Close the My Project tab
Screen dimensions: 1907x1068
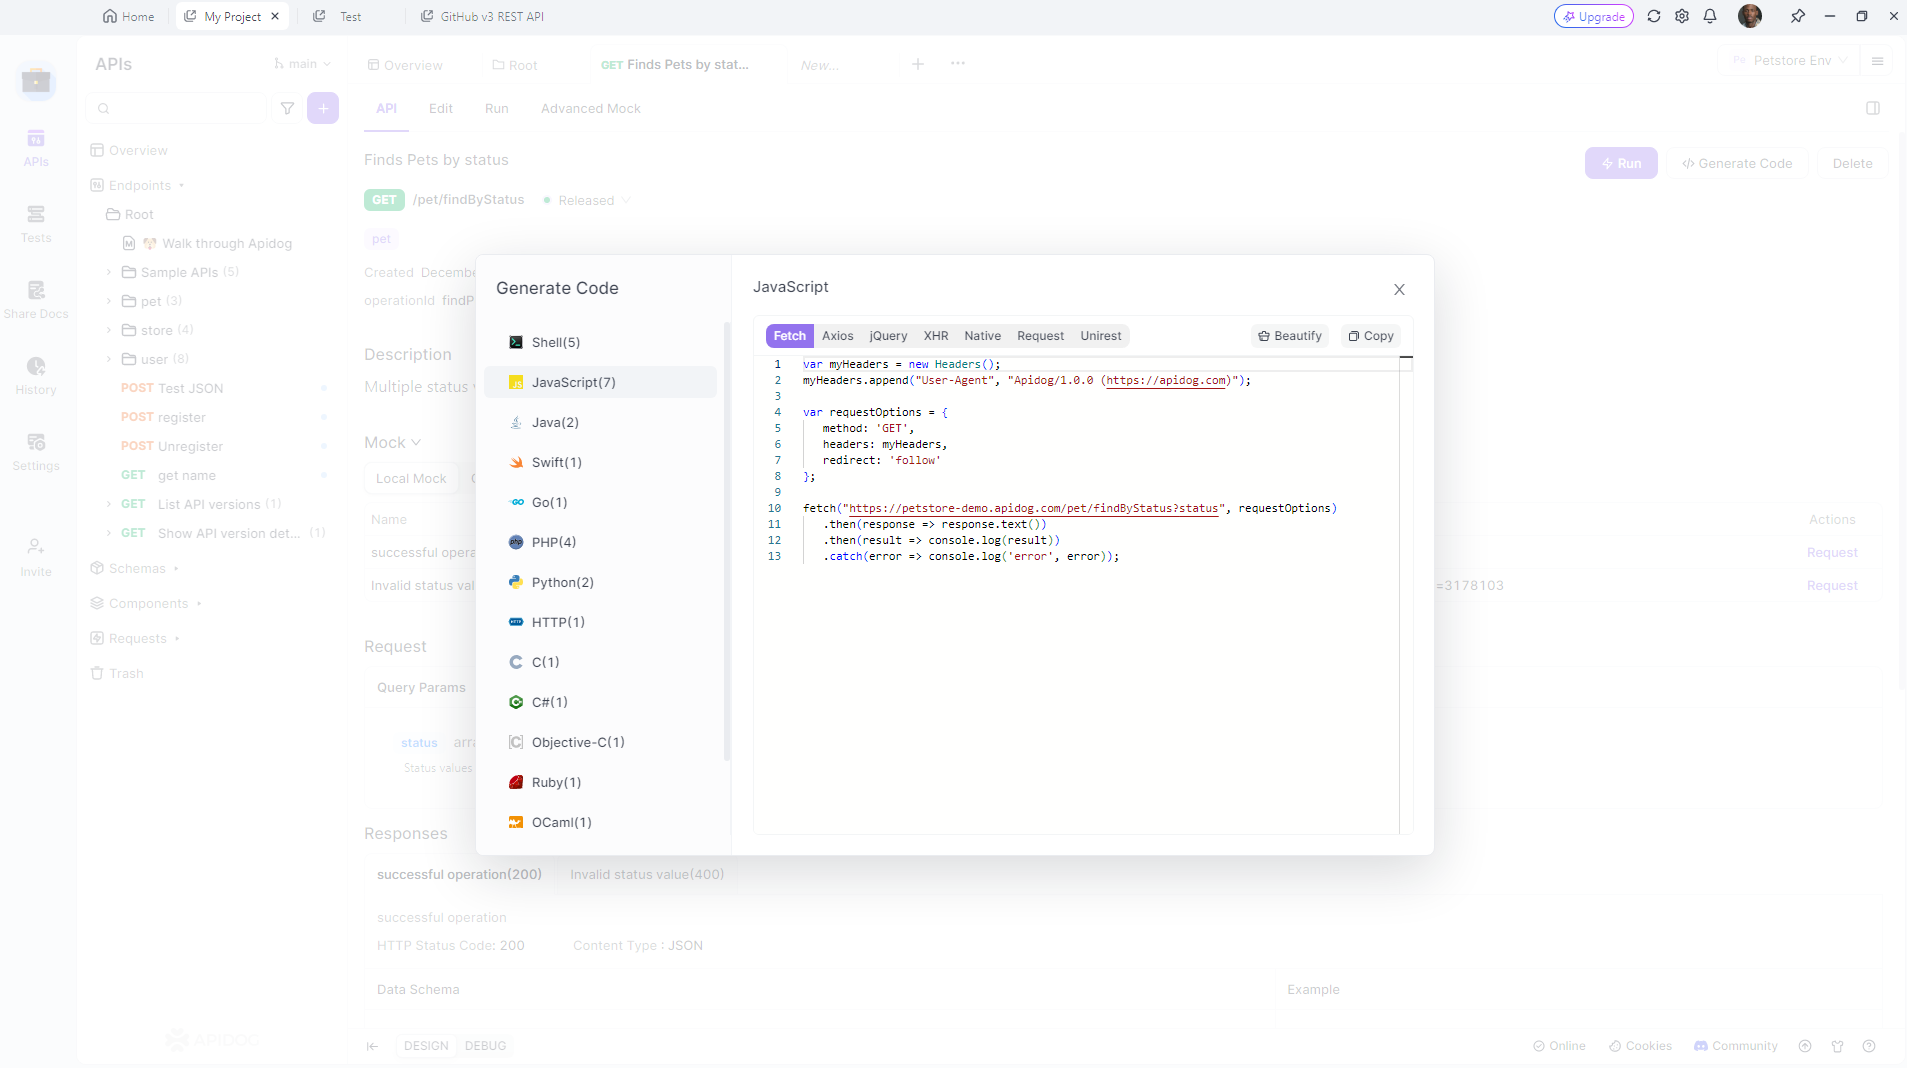tap(275, 16)
